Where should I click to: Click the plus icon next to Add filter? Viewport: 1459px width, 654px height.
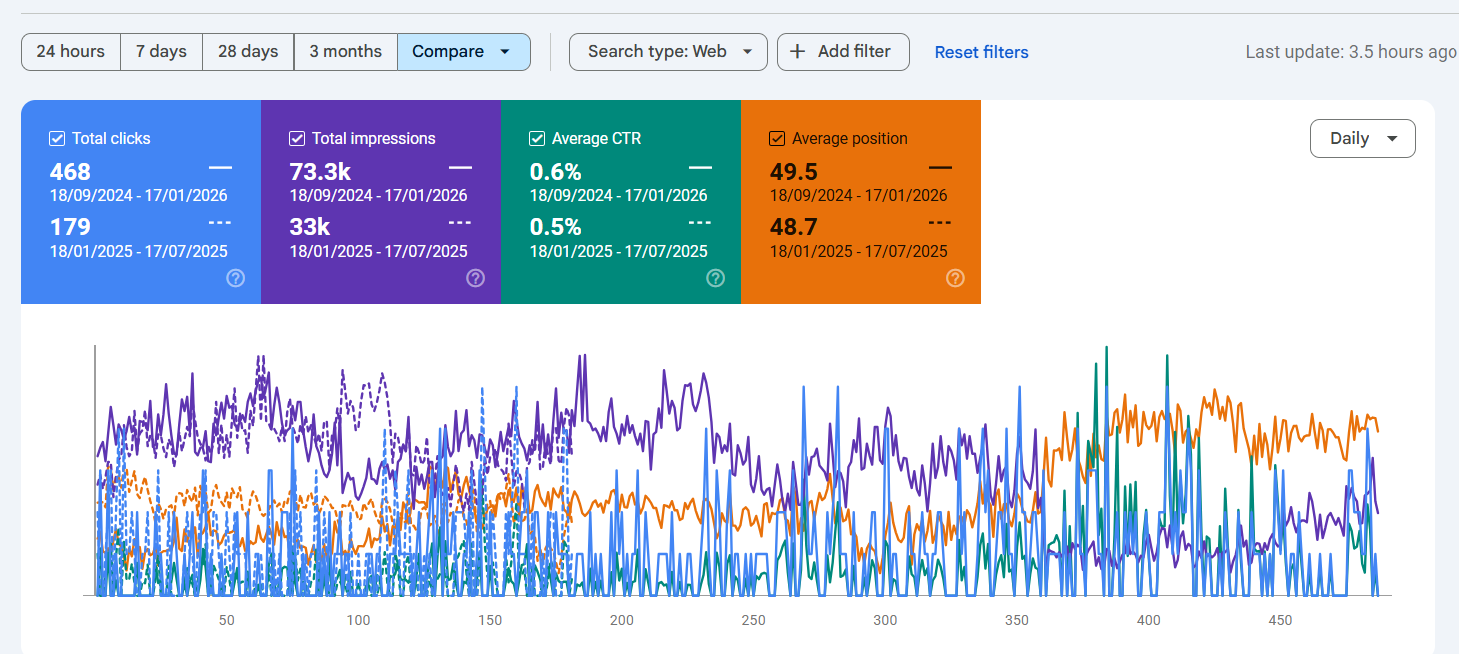pos(795,52)
